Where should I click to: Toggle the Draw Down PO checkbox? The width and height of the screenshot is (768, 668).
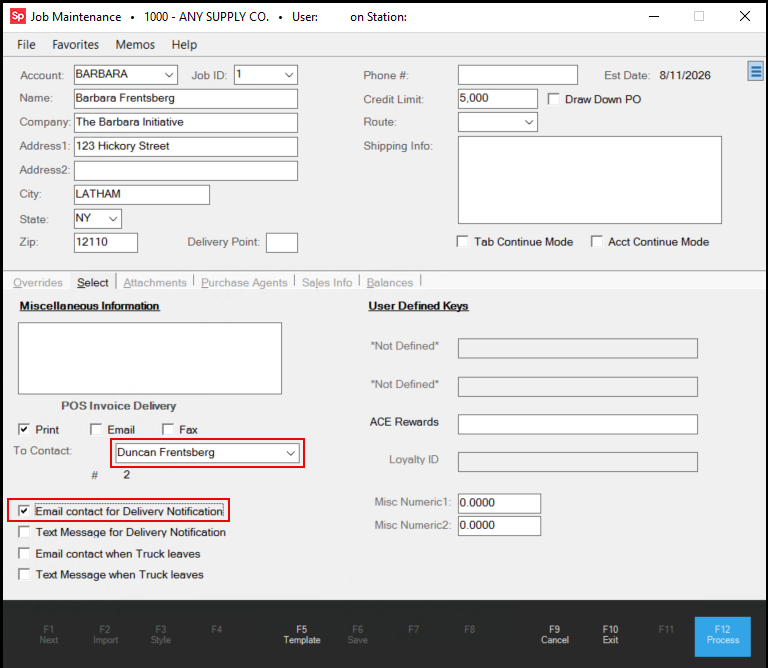tap(553, 99)
